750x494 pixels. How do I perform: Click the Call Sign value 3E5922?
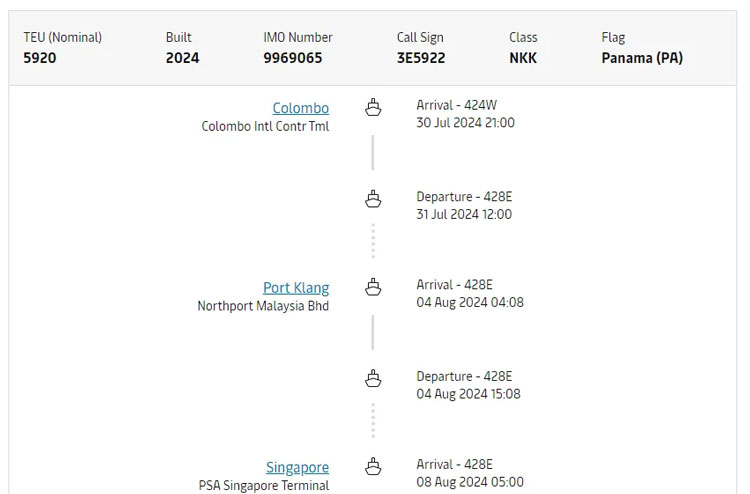[x=421, y=58]
